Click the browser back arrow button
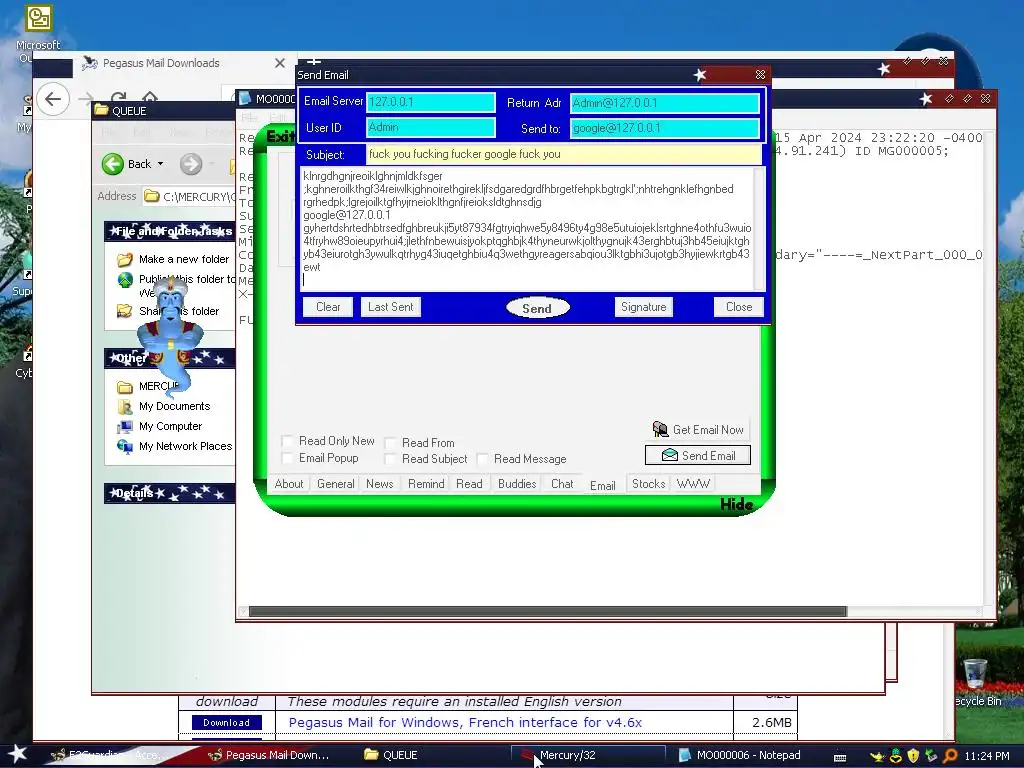The image size is (1024, 768). 53,99
